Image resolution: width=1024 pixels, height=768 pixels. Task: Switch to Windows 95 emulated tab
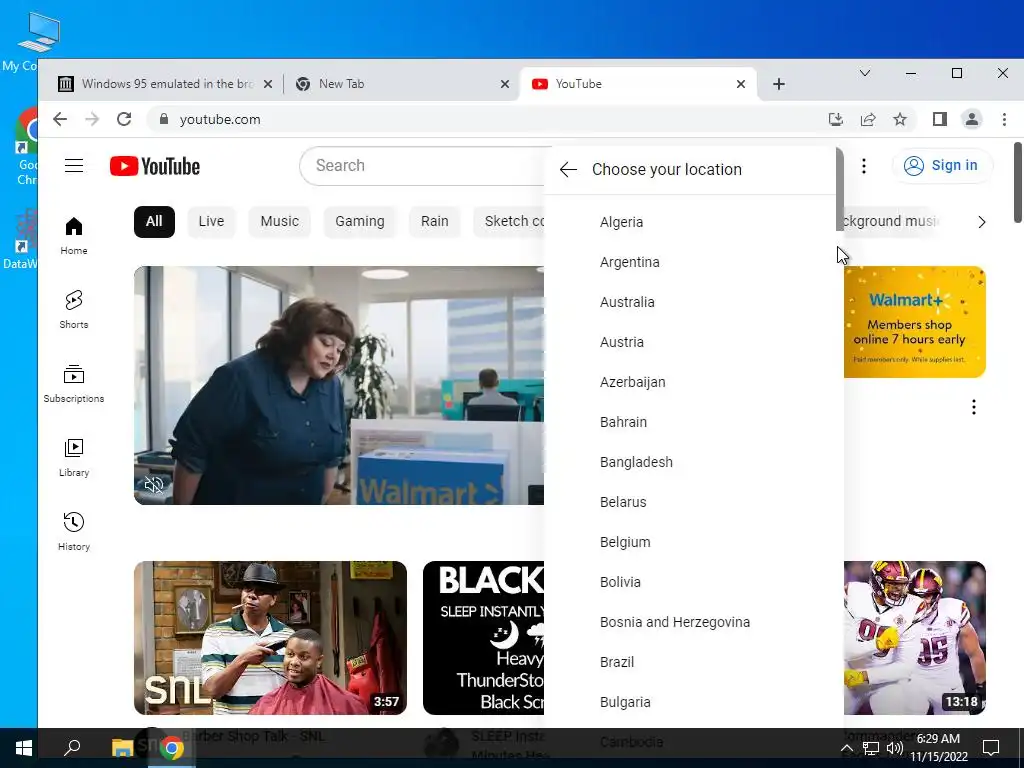[157, 84]
